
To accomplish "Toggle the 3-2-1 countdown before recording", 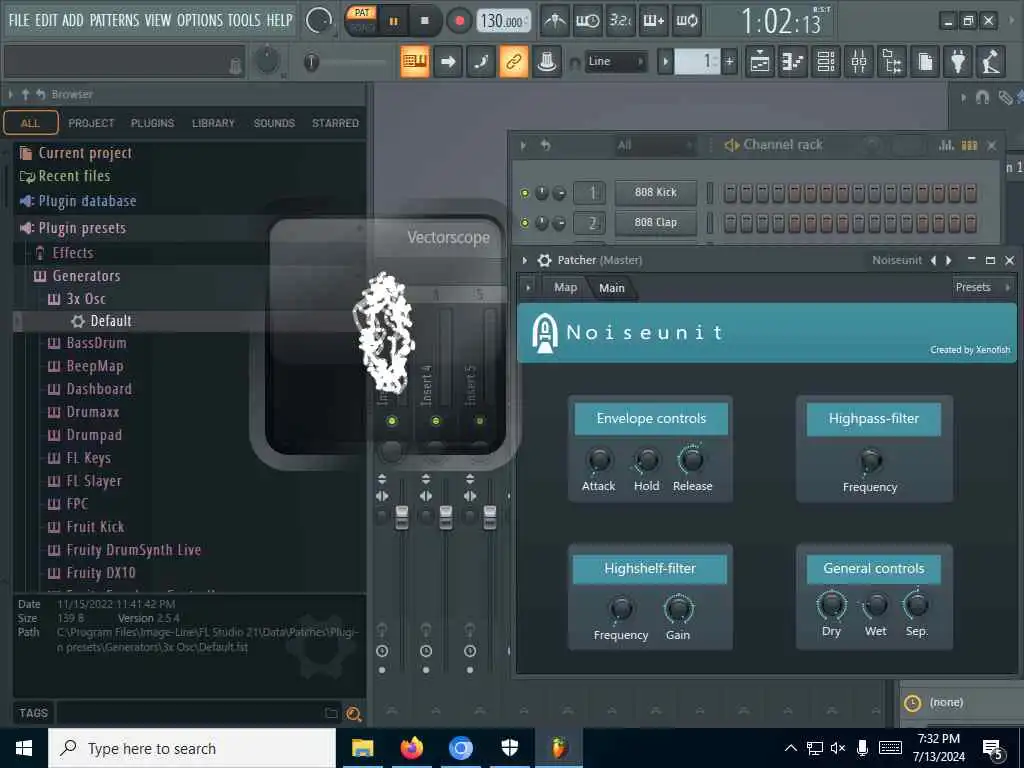I will (x=620, y=21).
